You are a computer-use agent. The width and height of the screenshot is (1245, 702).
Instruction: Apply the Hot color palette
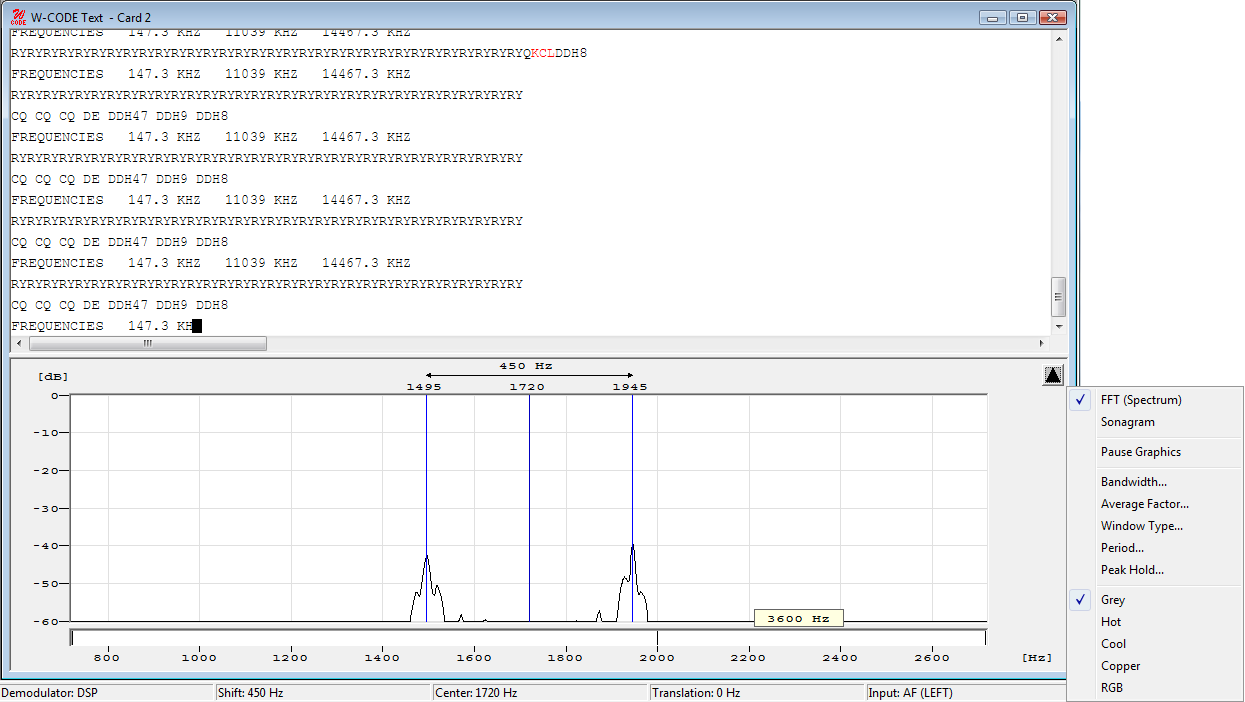pos(1110,622)
